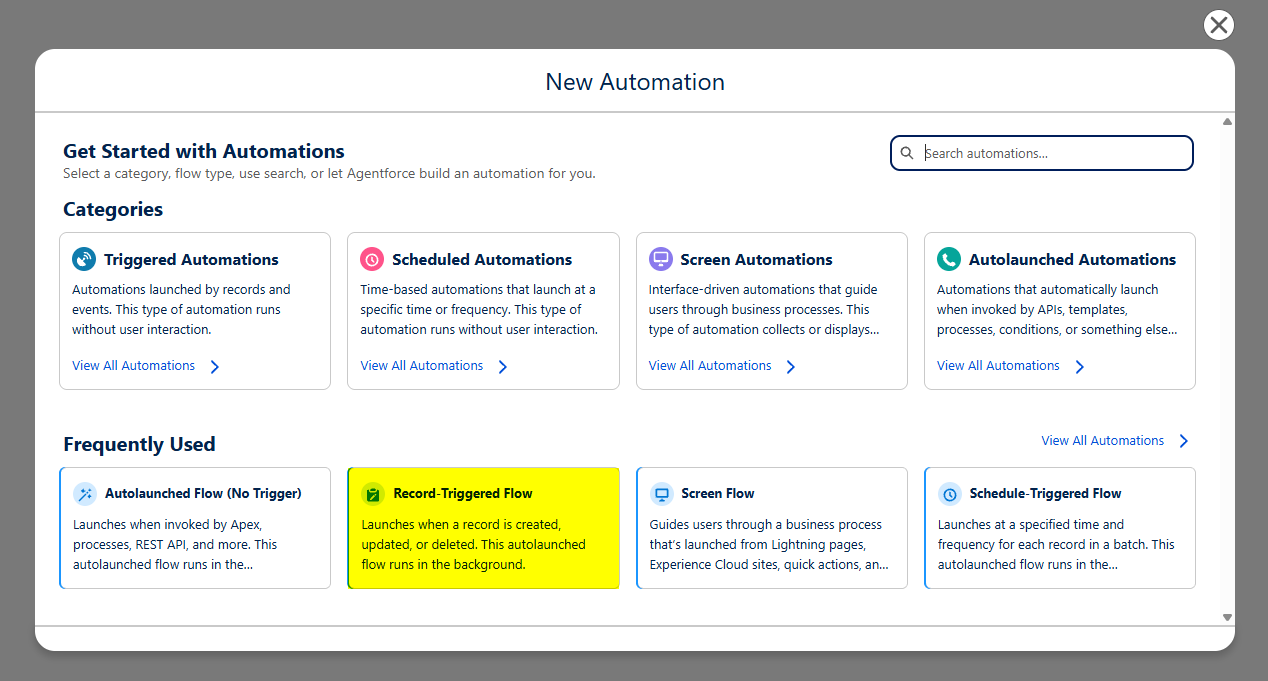Open Scheduled Automations View All chevron
1268x681 pixels.
503,367
